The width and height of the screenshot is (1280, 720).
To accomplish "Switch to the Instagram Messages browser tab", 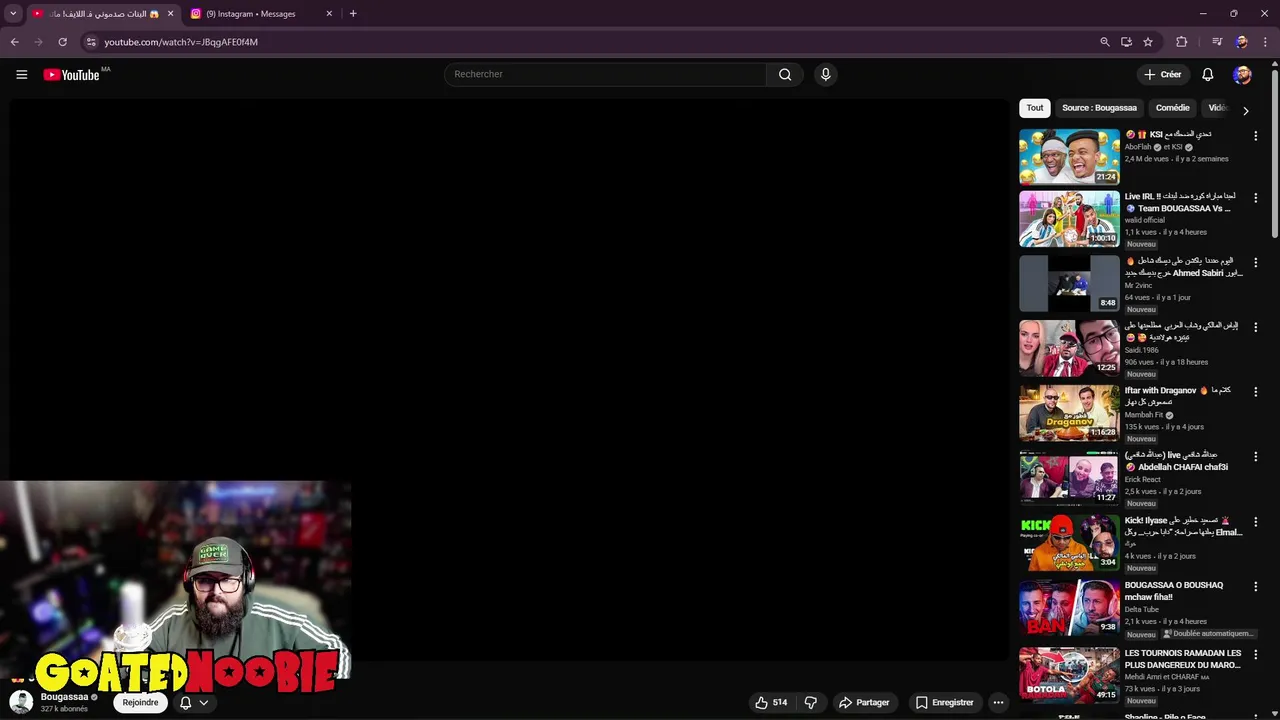I will tap(260, 14).
